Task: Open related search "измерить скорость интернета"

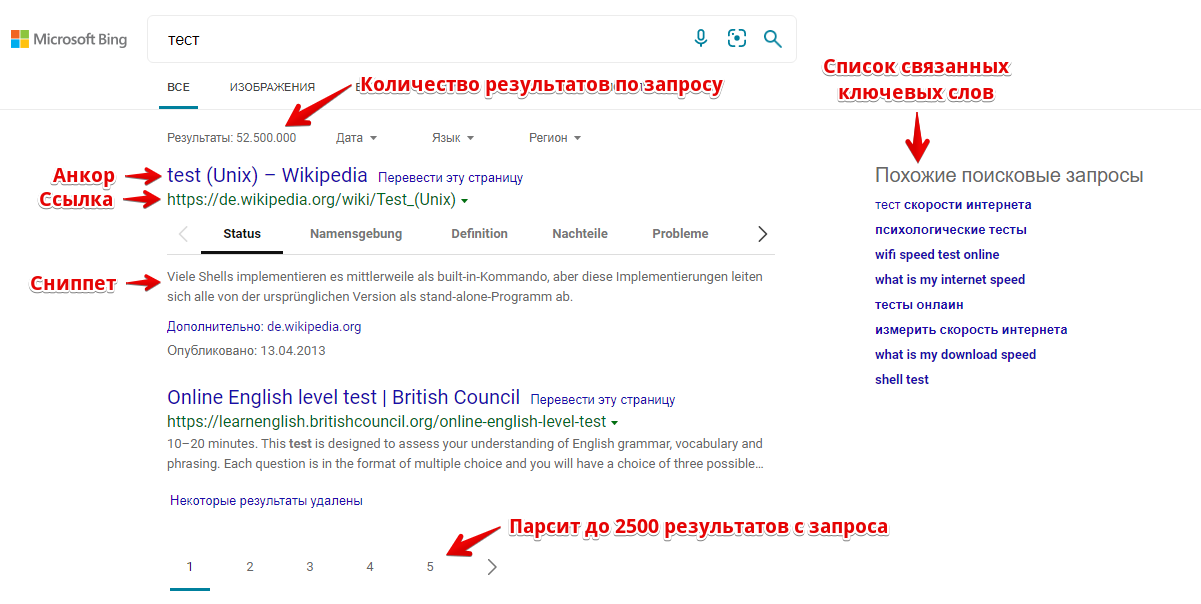Action: tap(971, 330)
